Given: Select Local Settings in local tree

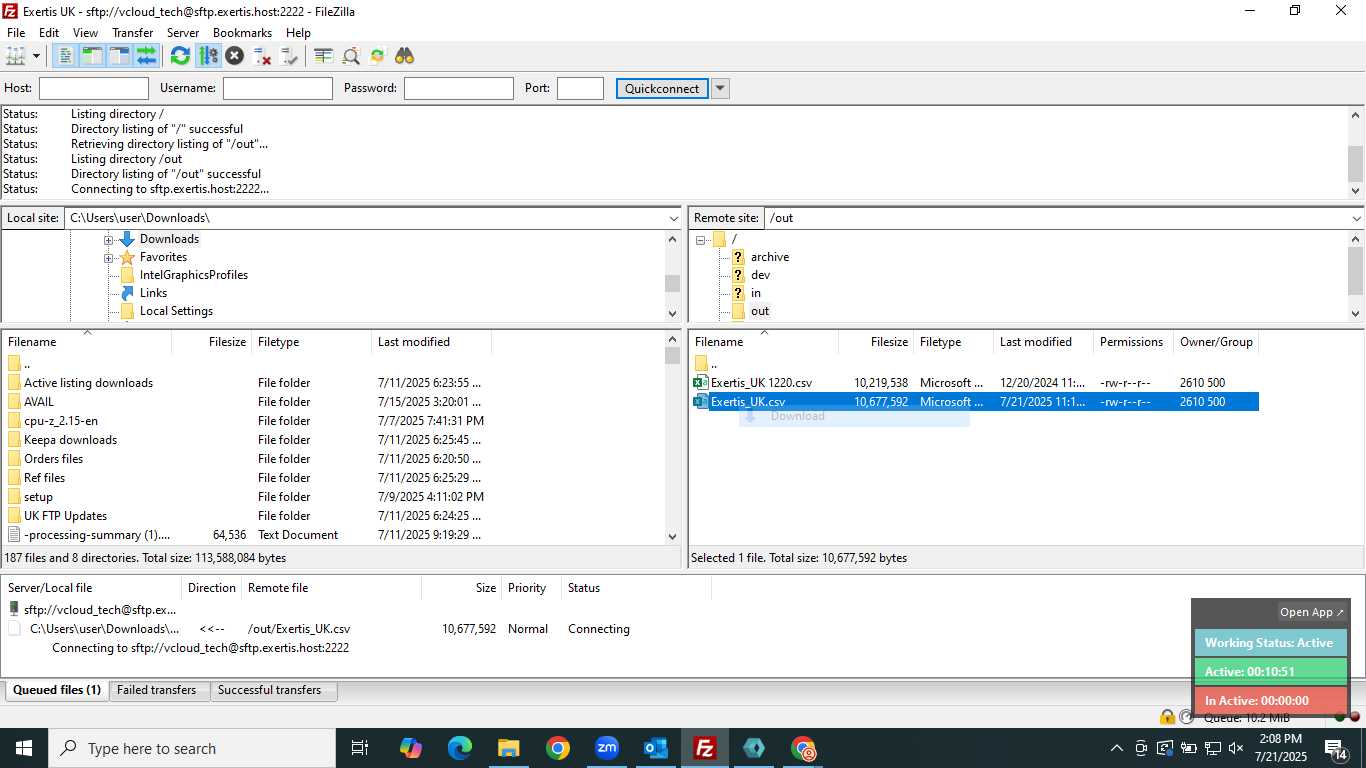Looking at the screenshot, I should (x=176, y=311).
